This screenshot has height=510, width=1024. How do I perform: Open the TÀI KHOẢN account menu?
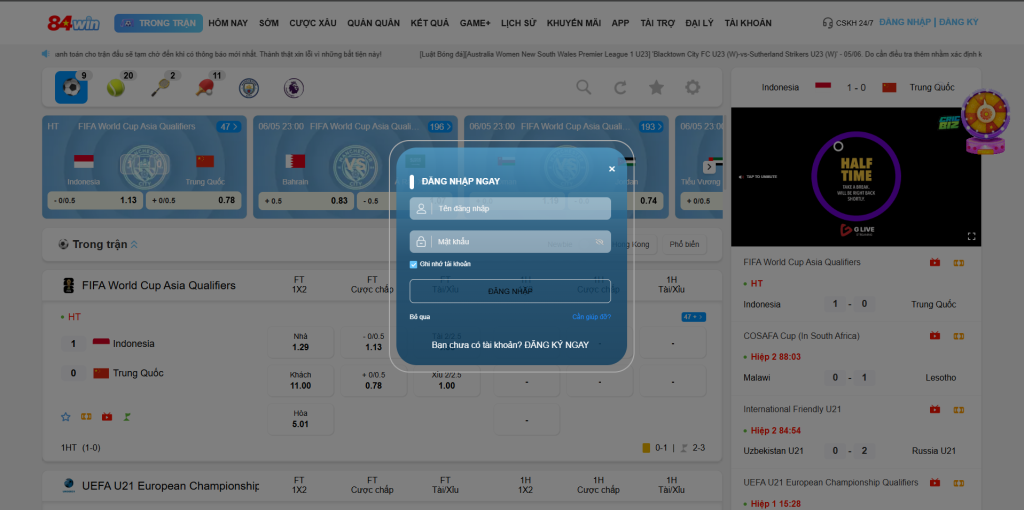coord(748,23)
